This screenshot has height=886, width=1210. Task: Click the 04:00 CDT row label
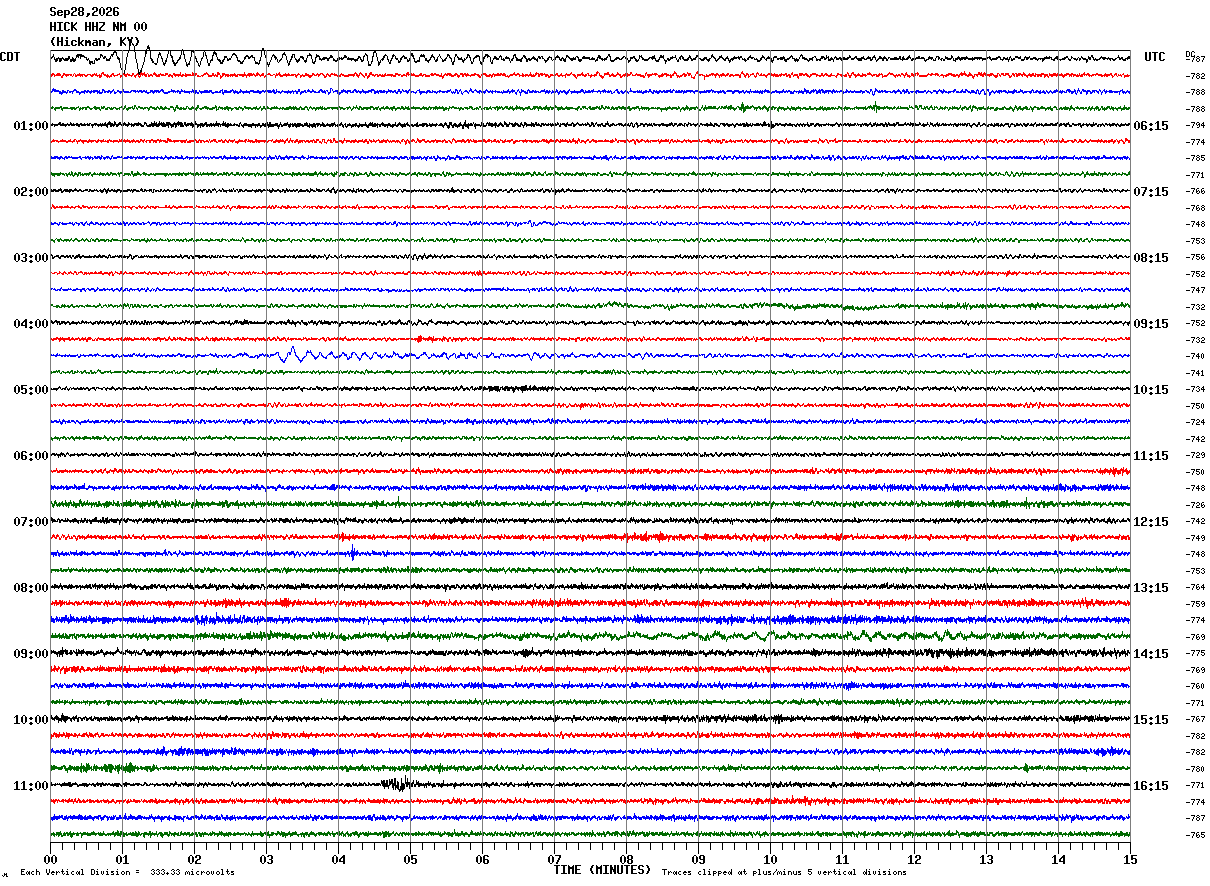pos(31,324)
